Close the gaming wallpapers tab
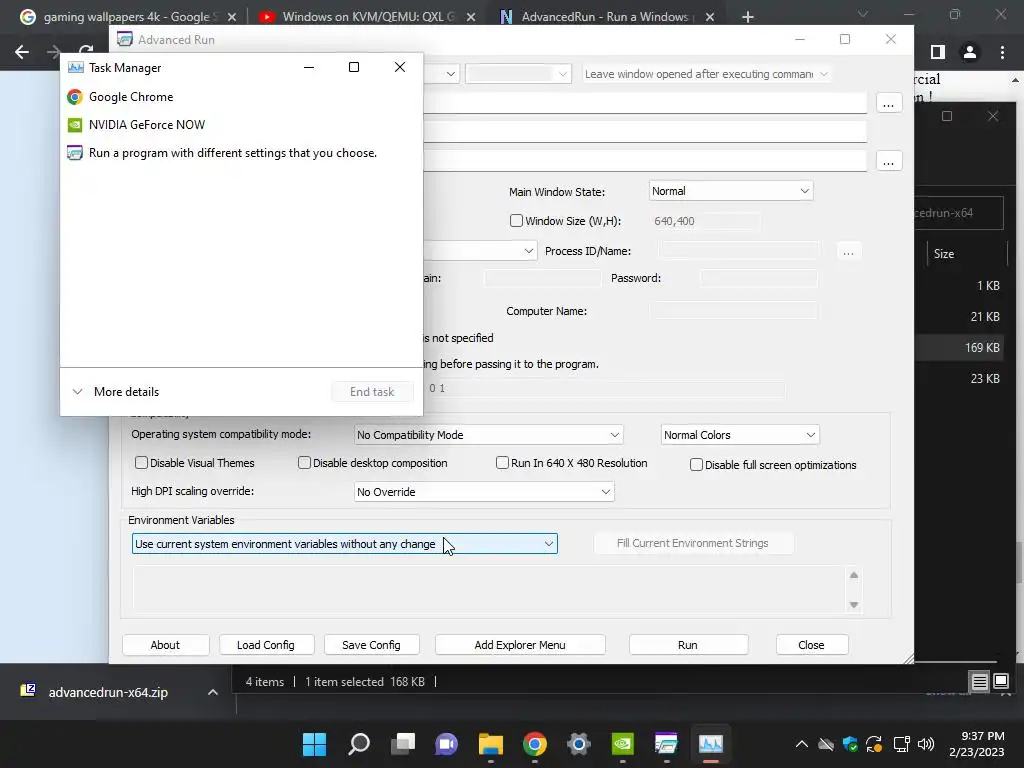The height and width of the screenshot is (768, 1024). point(232,17)
